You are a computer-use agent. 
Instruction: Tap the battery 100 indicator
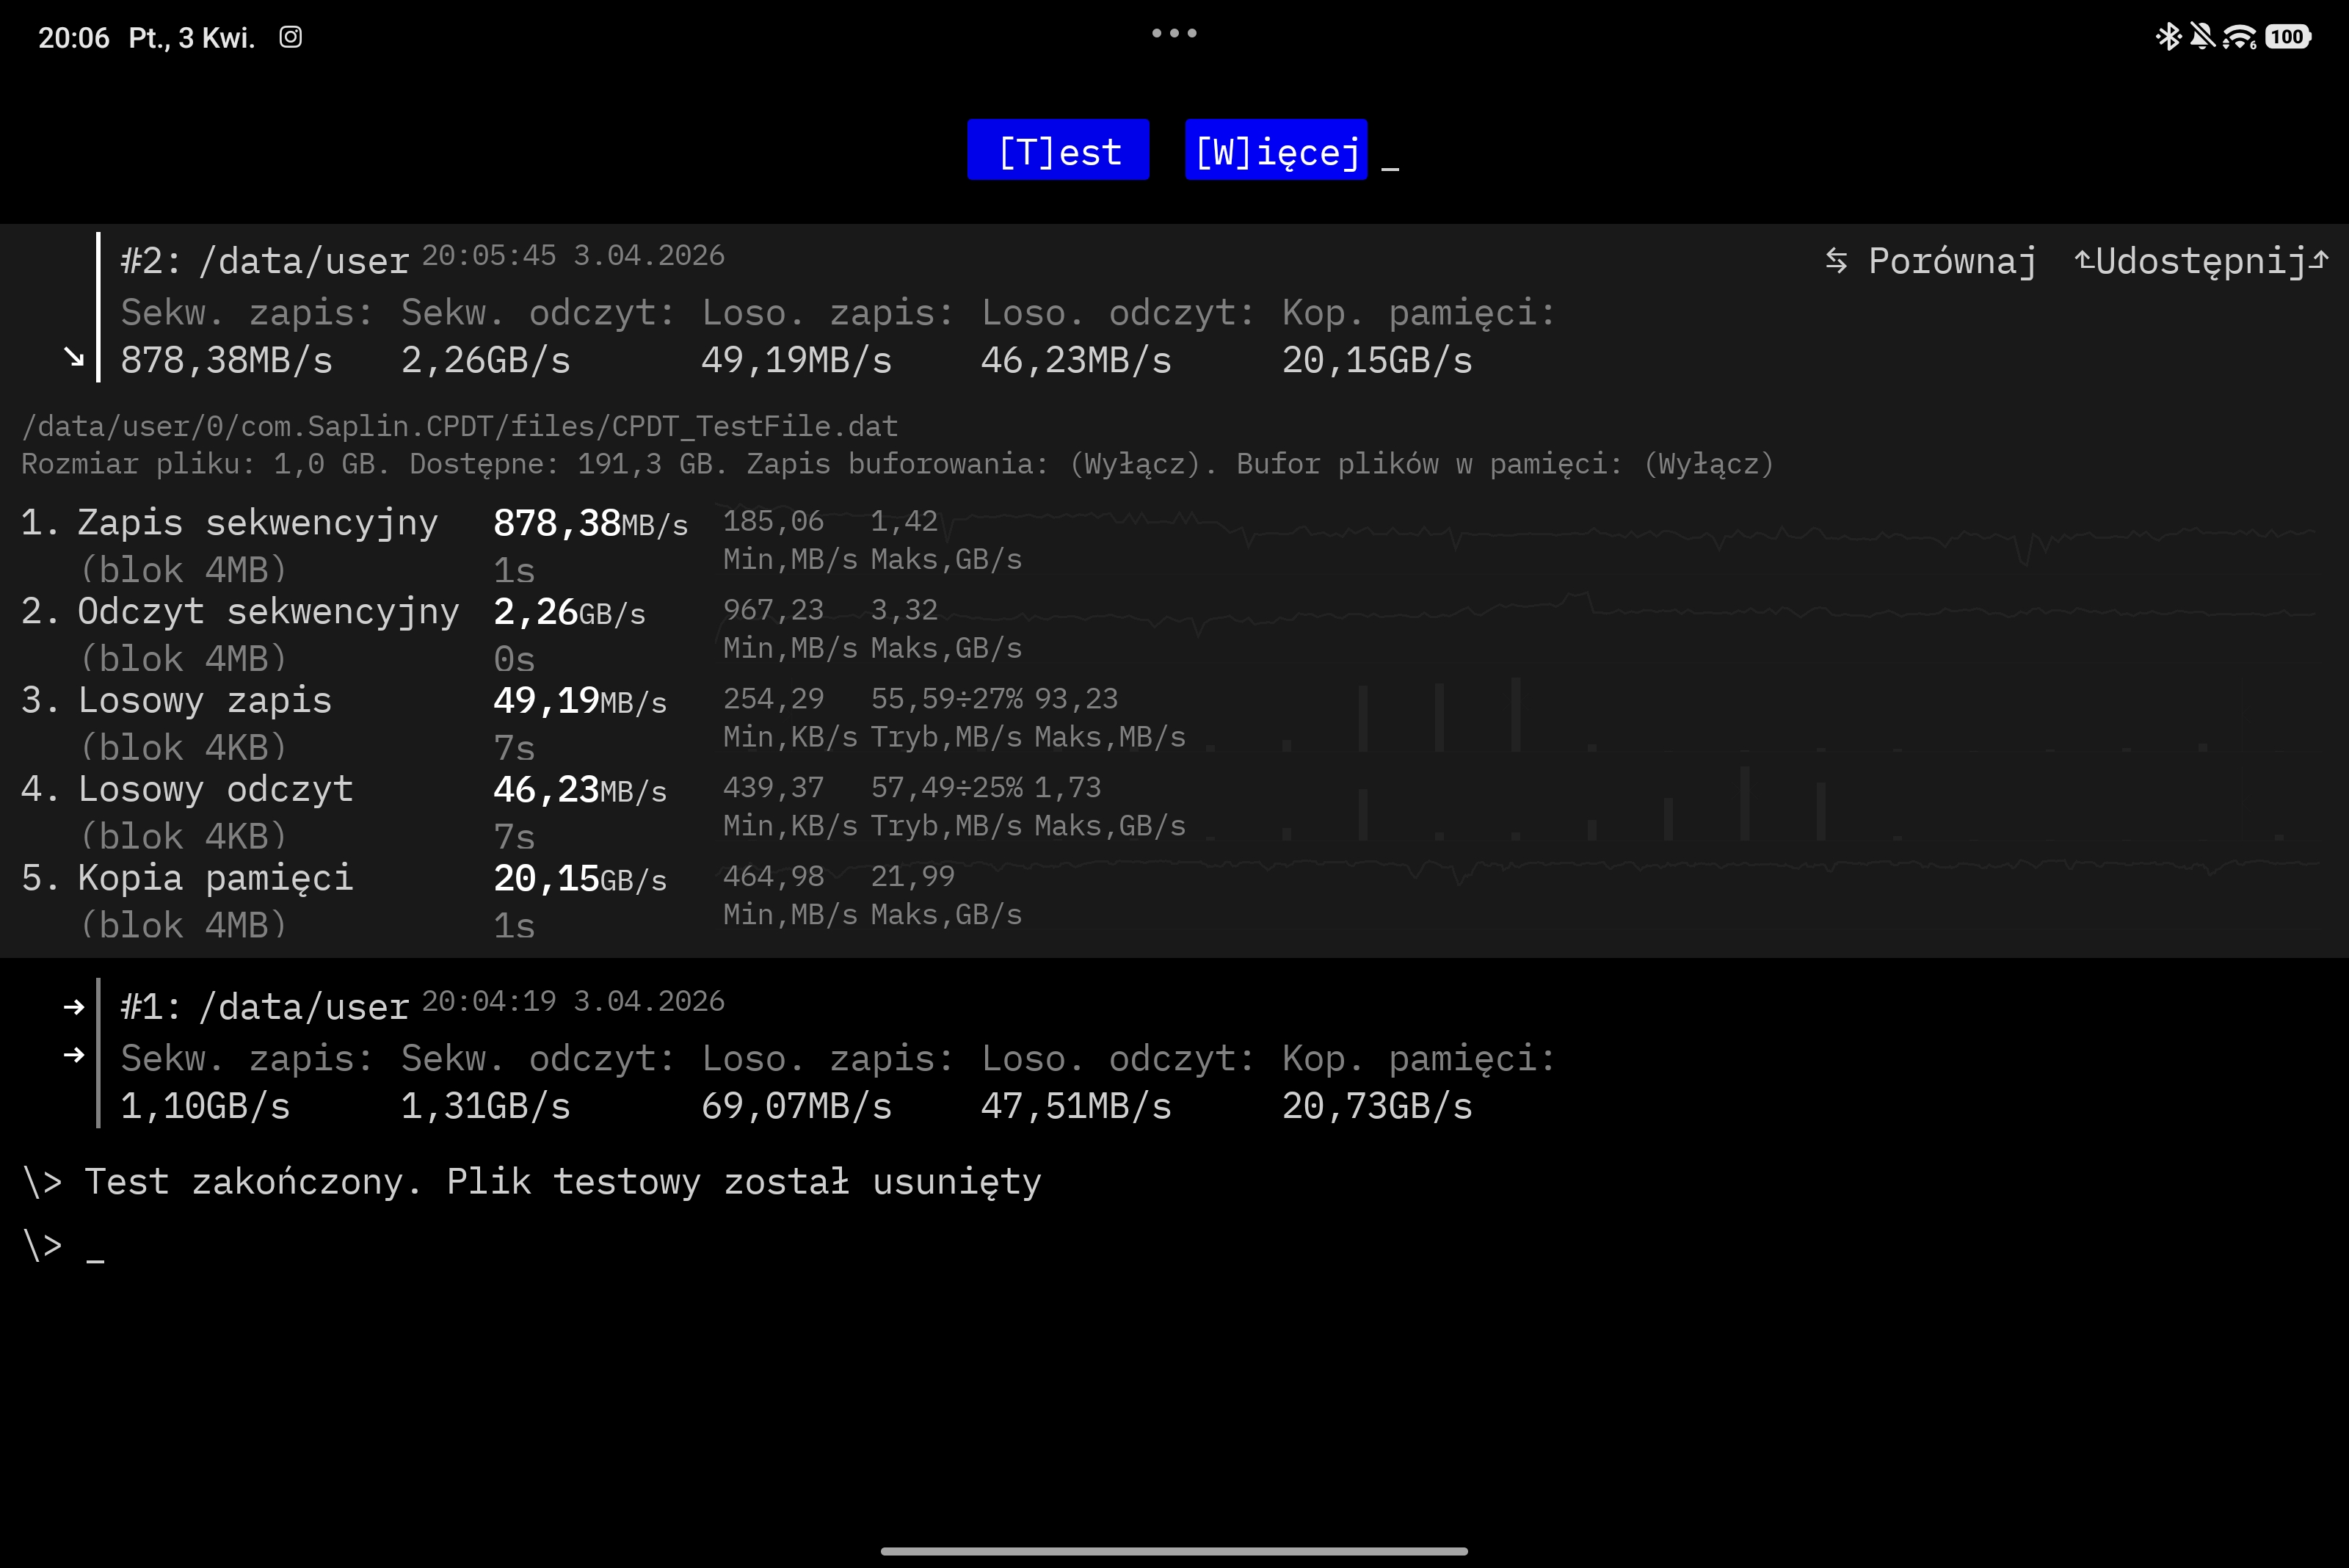click(2288, 38)
